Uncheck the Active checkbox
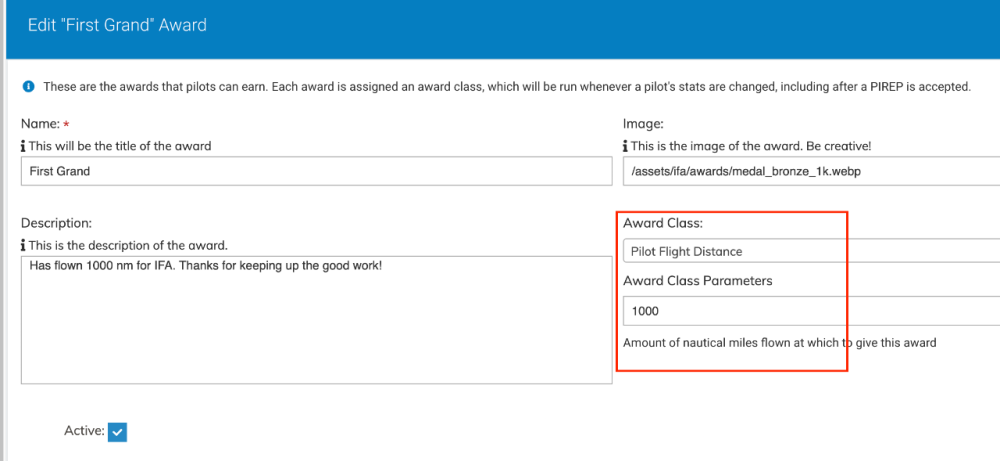Screen dimensions: 1000x461 [x=118, y=432]
